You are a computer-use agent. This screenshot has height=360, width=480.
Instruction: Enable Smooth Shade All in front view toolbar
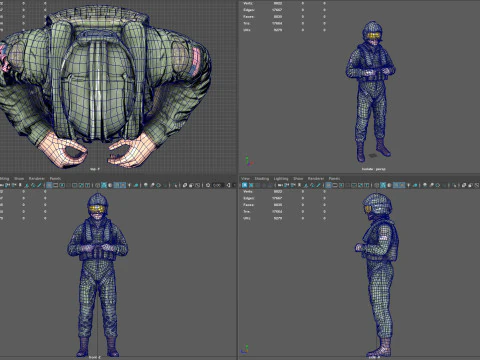click(x=104, y=185)
